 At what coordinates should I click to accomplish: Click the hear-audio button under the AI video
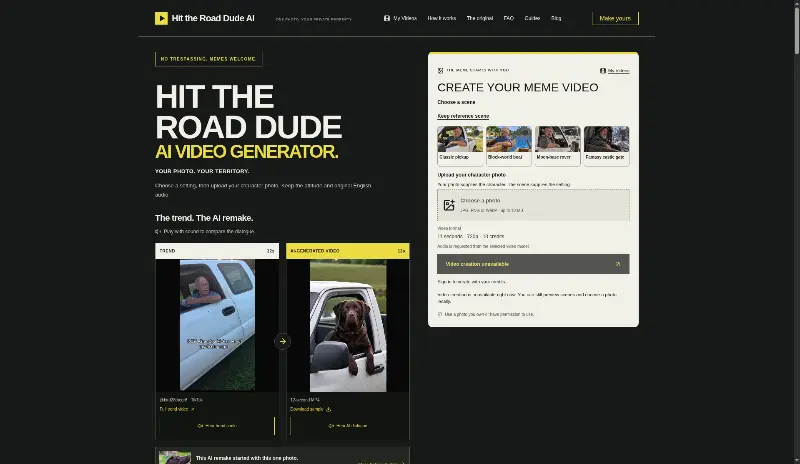point(348,426)
